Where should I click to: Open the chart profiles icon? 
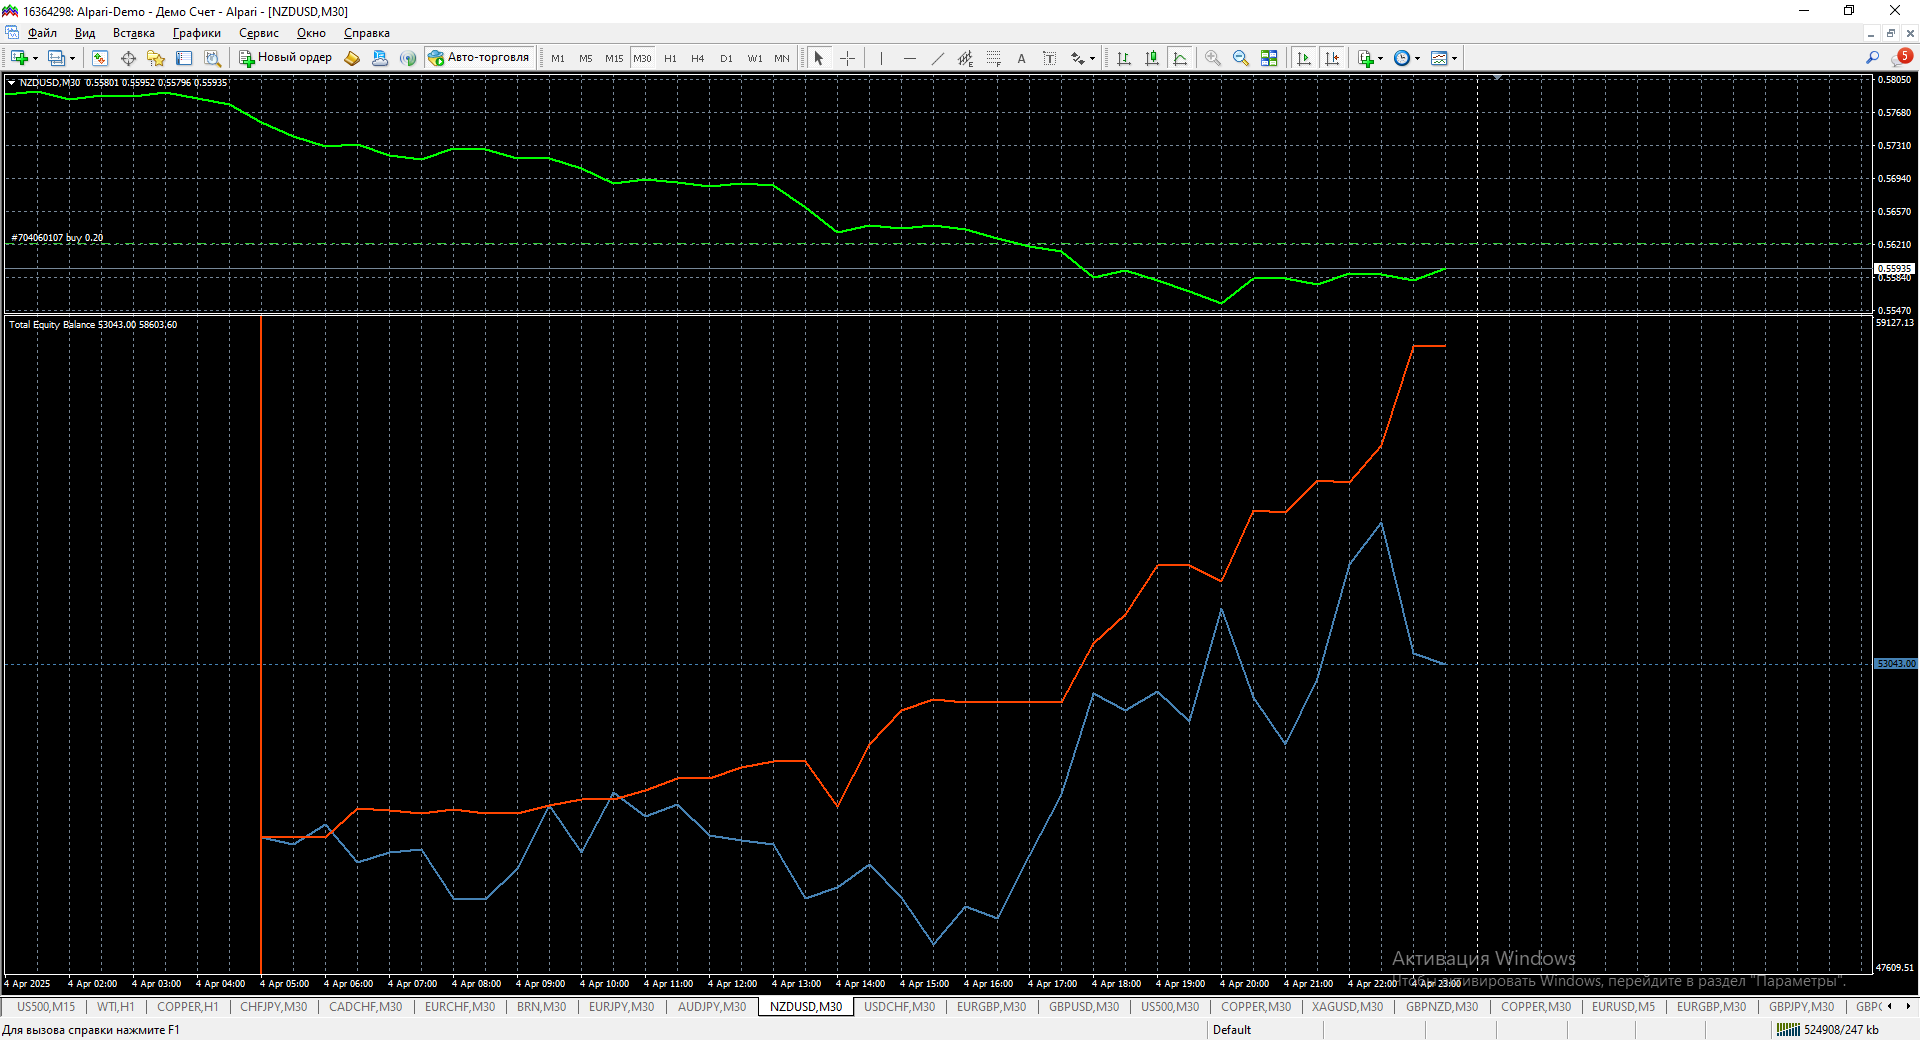pos(56,58)
